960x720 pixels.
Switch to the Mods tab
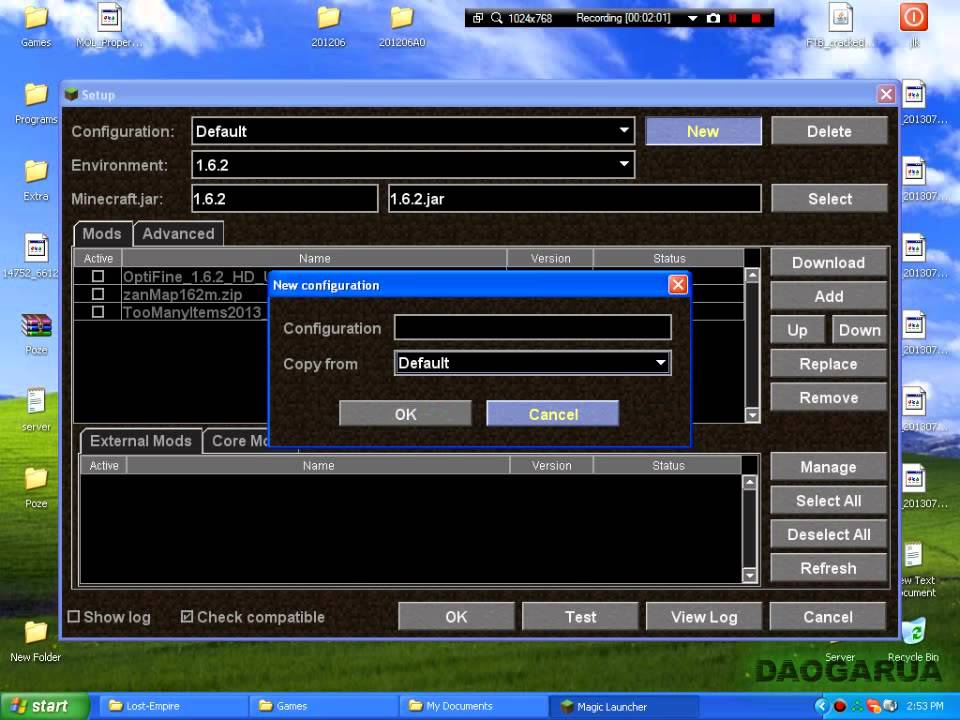click(x=102, y=234)
